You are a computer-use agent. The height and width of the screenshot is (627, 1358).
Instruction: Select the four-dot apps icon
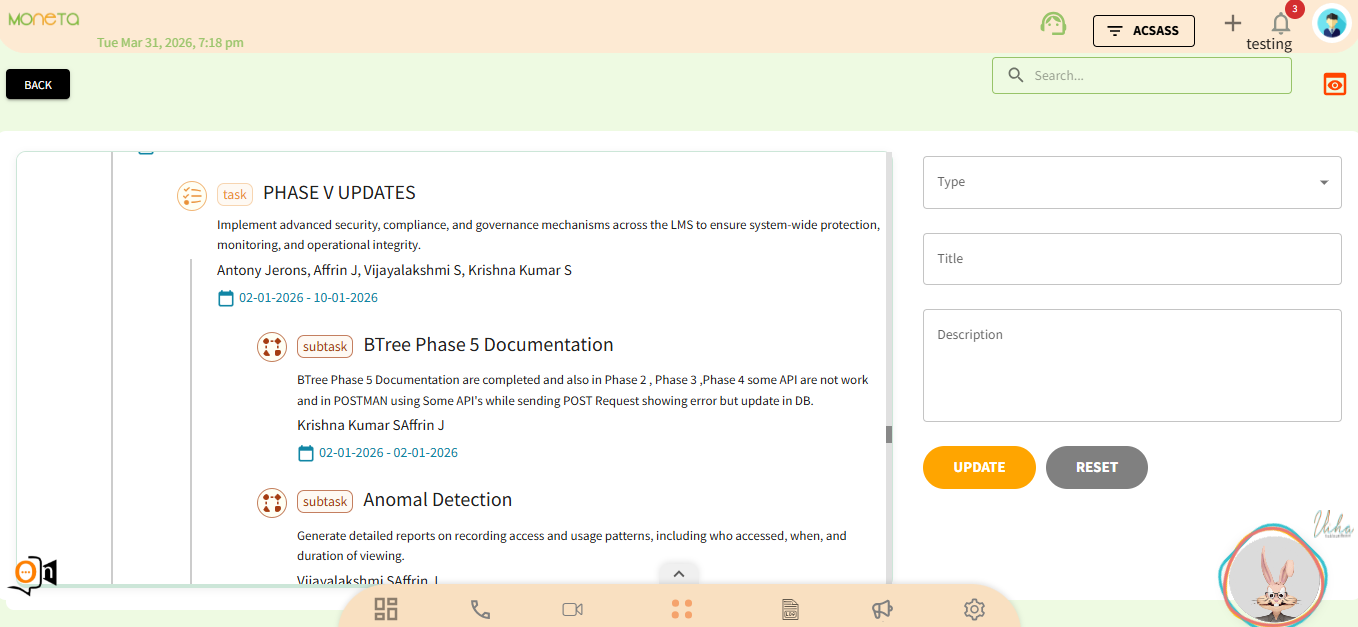click(x=682, y=609)
